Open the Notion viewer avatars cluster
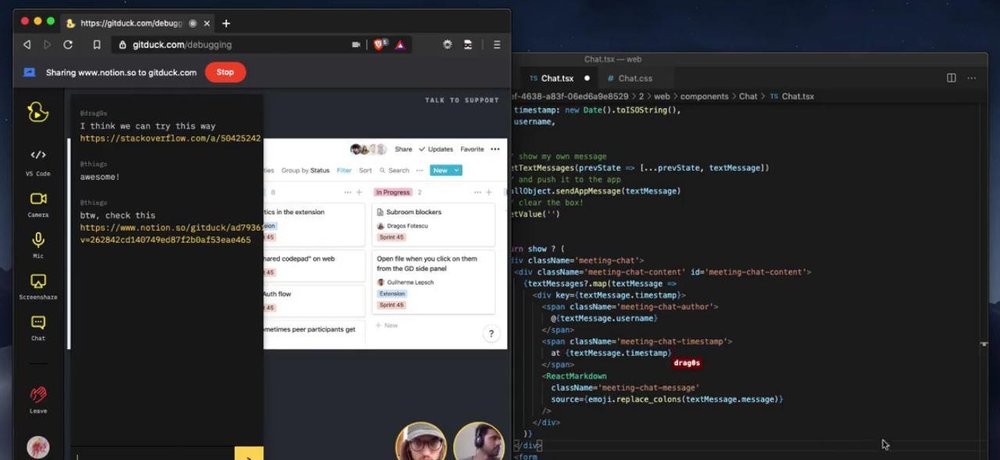The image size is (1000, 460). click(369, 149)
